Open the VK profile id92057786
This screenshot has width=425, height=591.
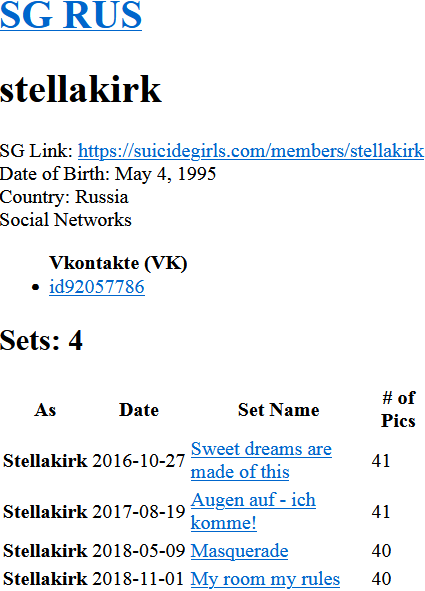pos(97,287)
